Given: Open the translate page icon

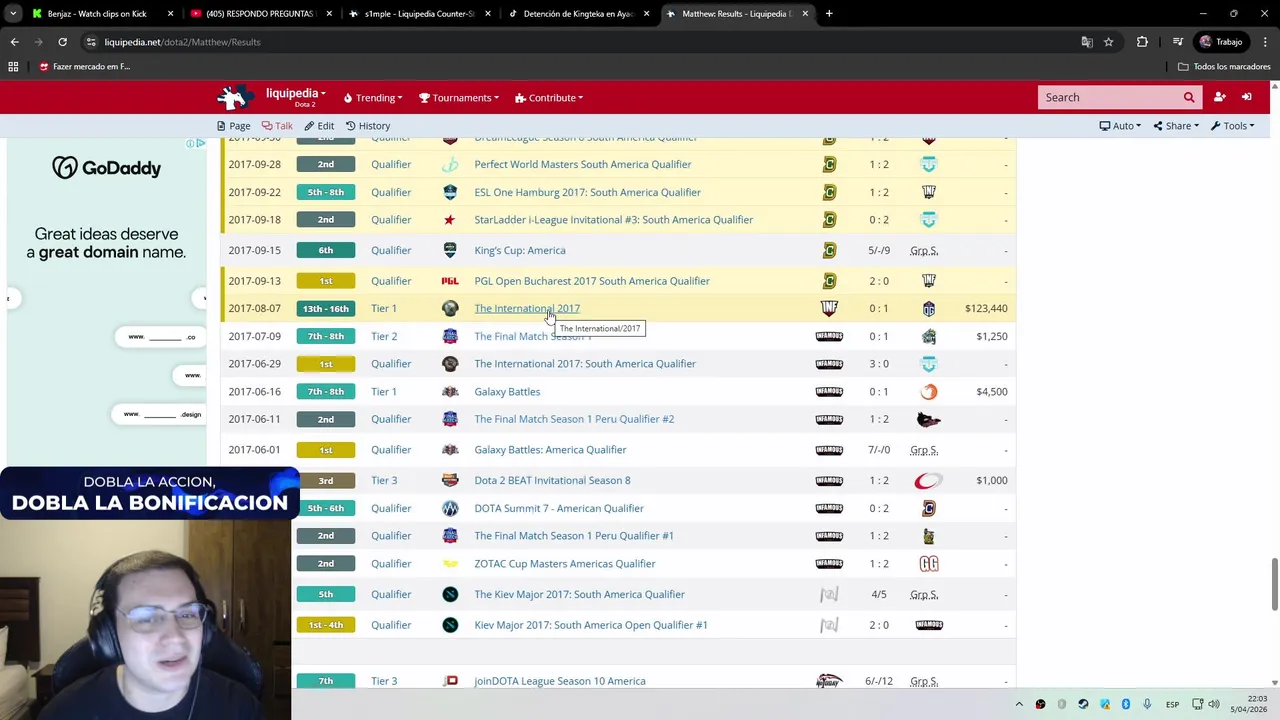Looking at the screenshot, I should click(1087, 42).
